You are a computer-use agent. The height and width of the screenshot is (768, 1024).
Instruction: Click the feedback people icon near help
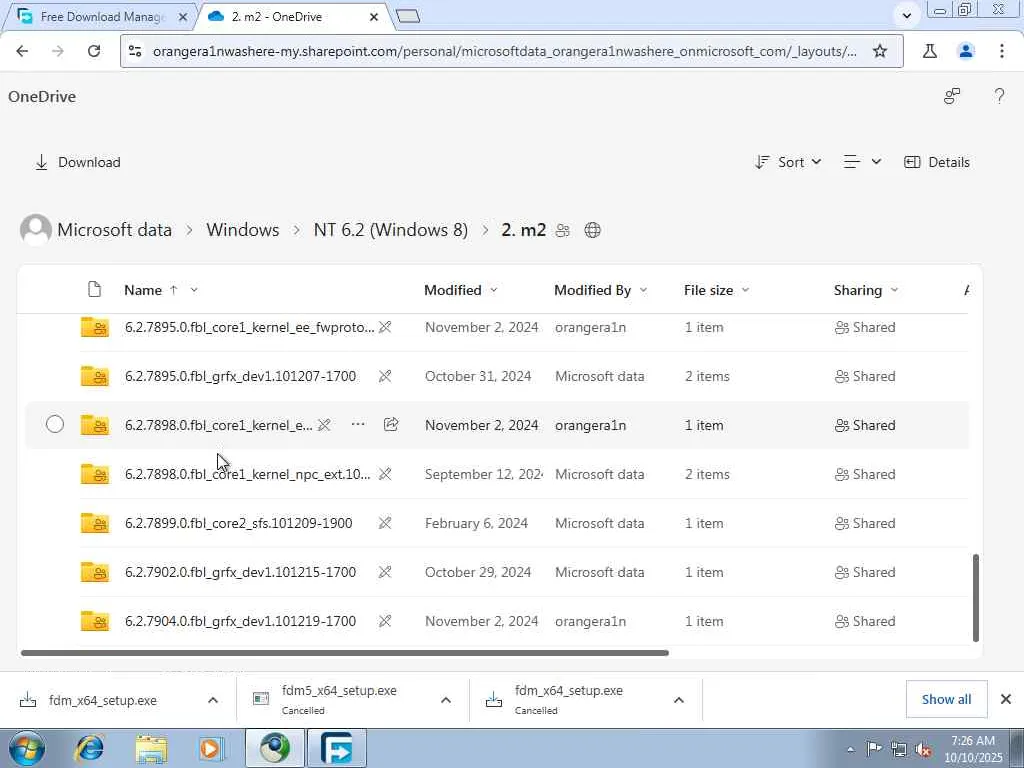click(x=952, y=97)
